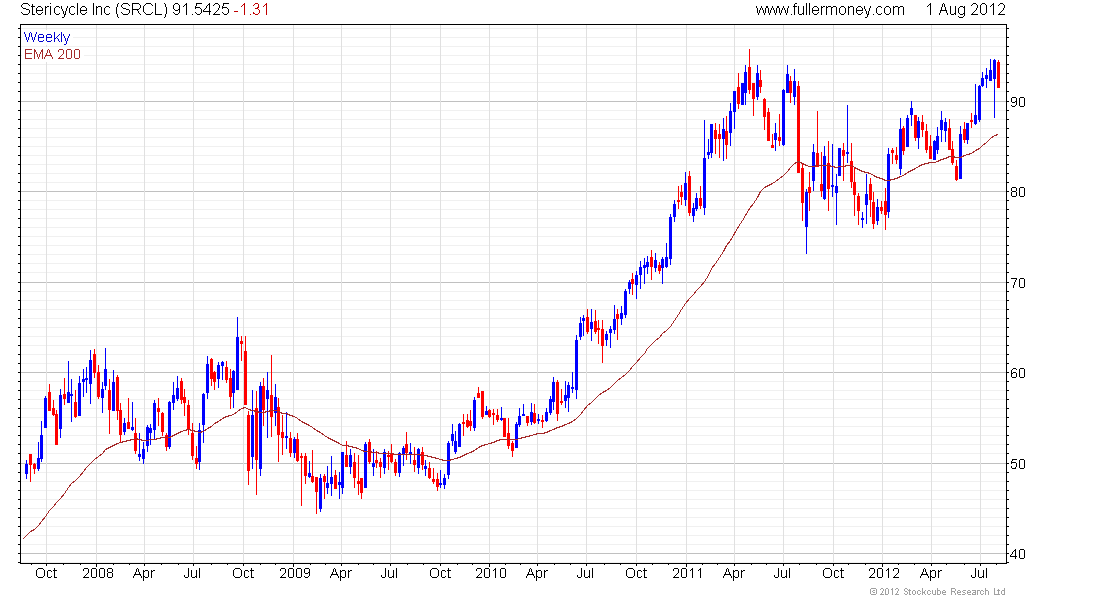Click the Jul label between 2011 and 2012
This screenshot has height=600, width=1100.
(x=782, y=573)
